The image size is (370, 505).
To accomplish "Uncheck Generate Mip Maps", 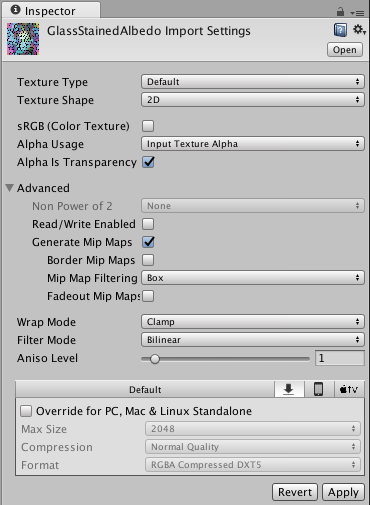I will [148, 242].
